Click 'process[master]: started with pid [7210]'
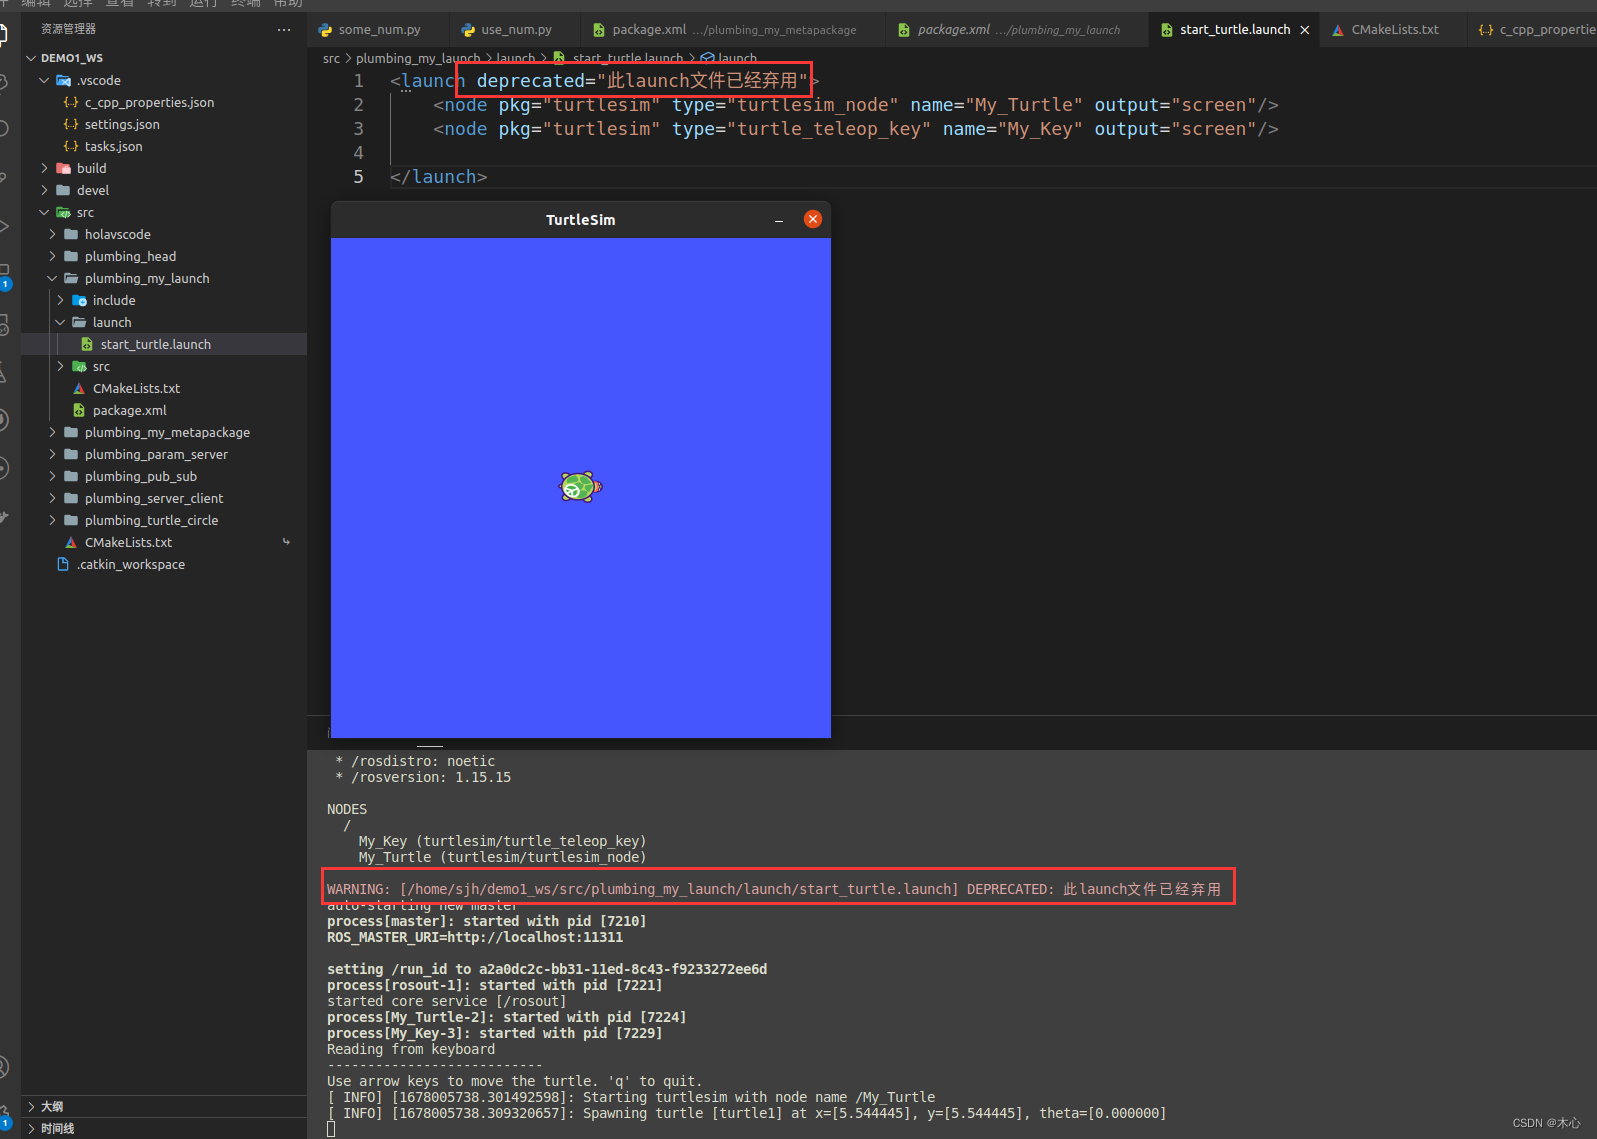The width and height of the screenshot is (1597, 1139). pyautogui.click(x=487, y=921)
